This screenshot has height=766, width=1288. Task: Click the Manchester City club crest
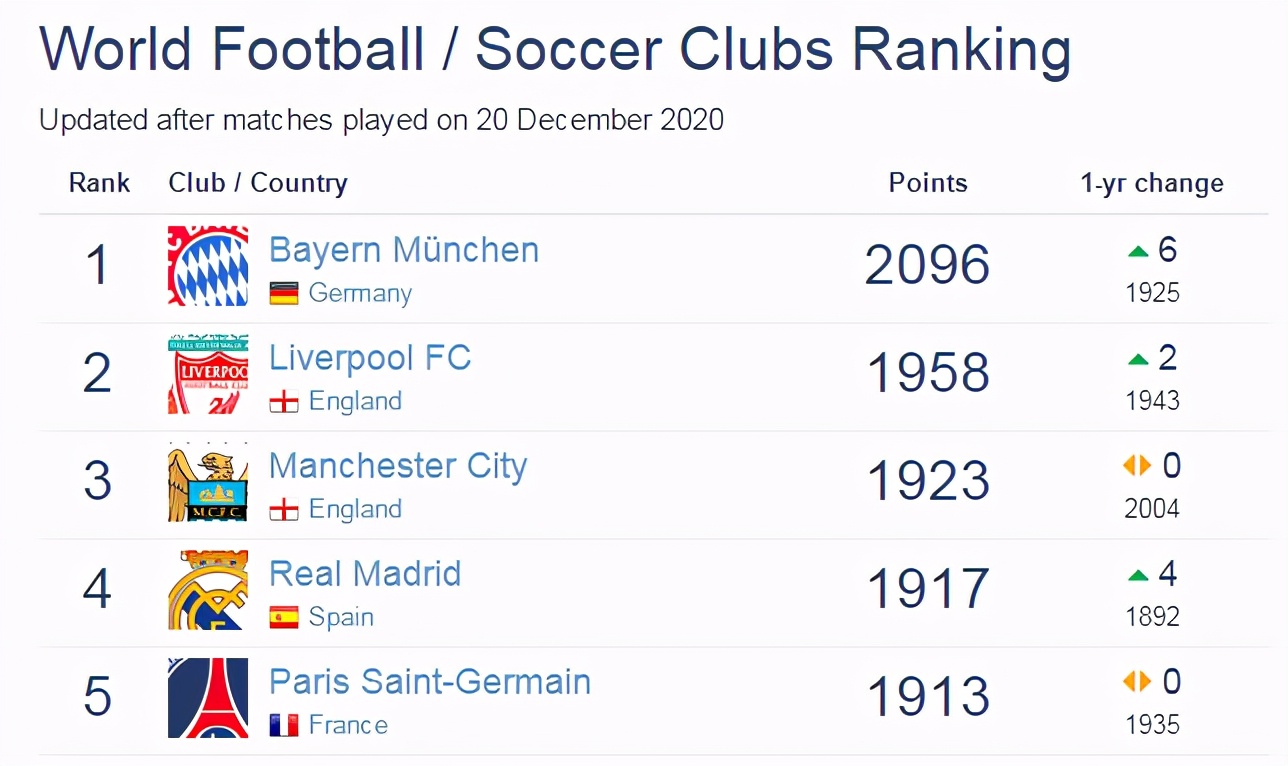[x=208, y=482]
